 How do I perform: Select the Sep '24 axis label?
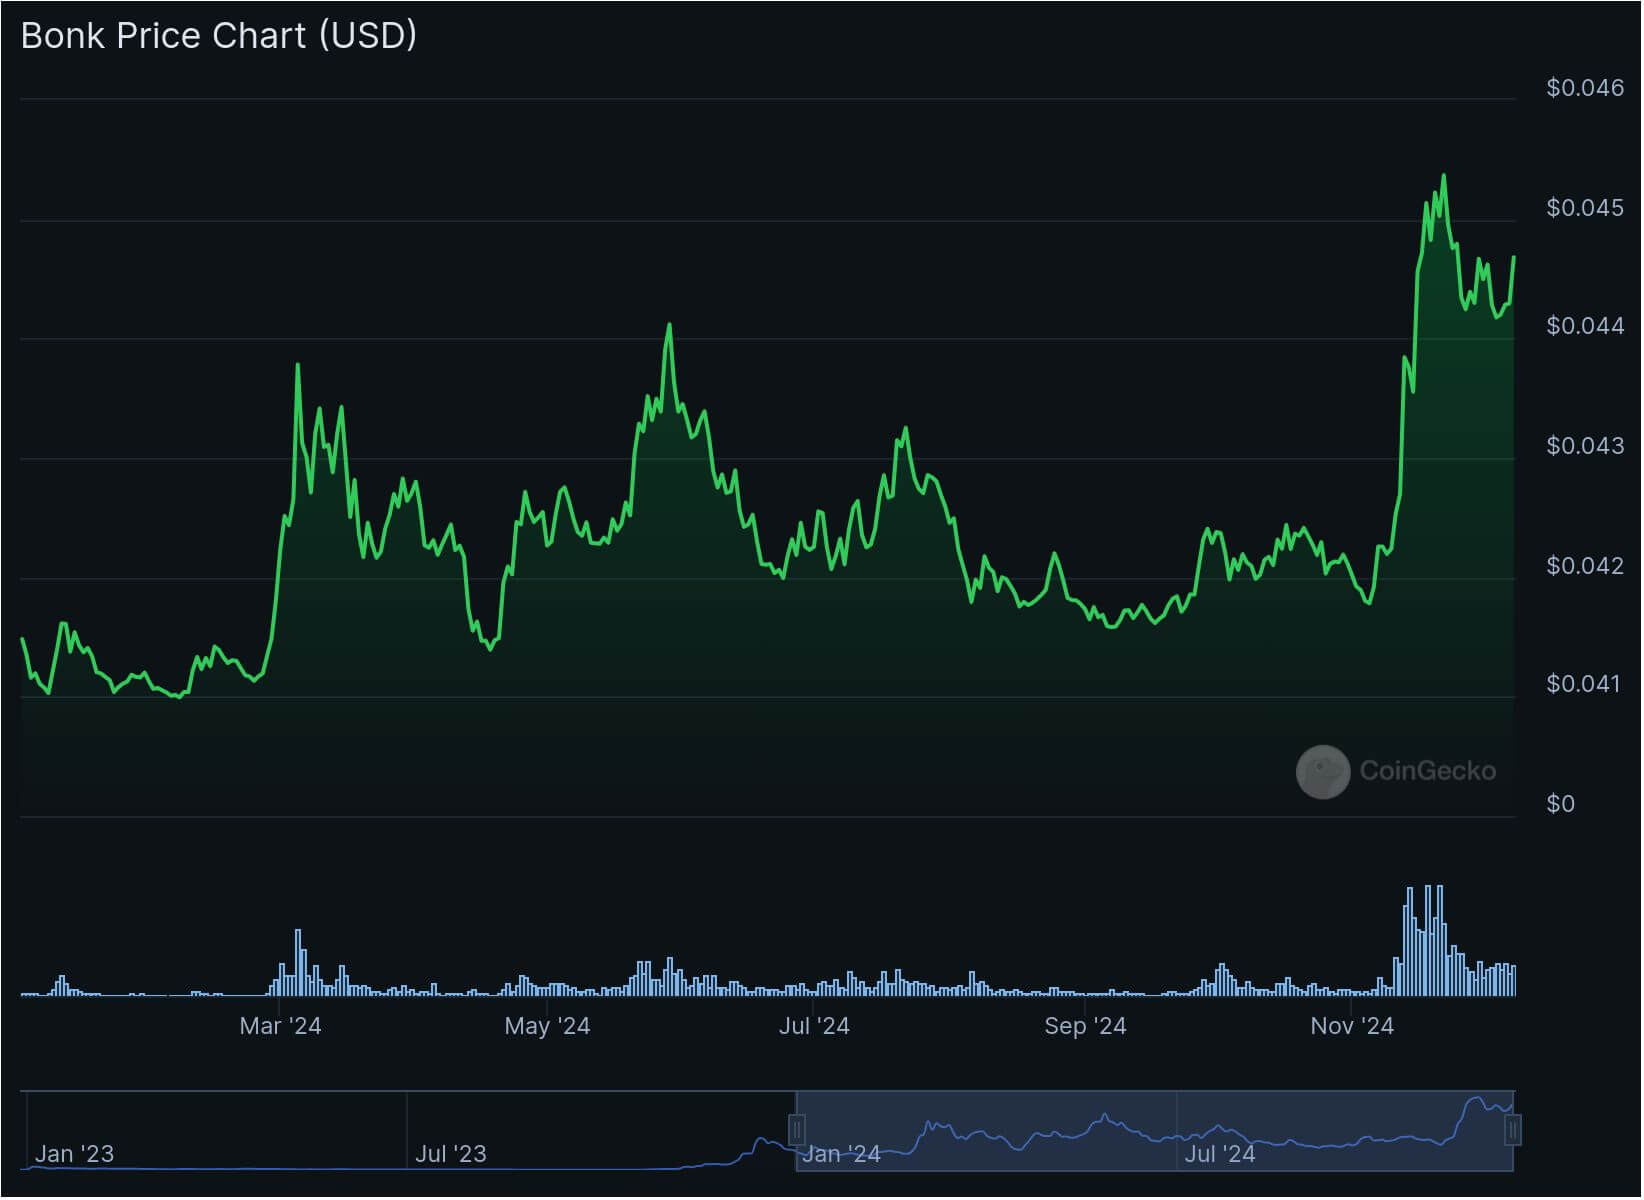(x=1085, y=1026)
